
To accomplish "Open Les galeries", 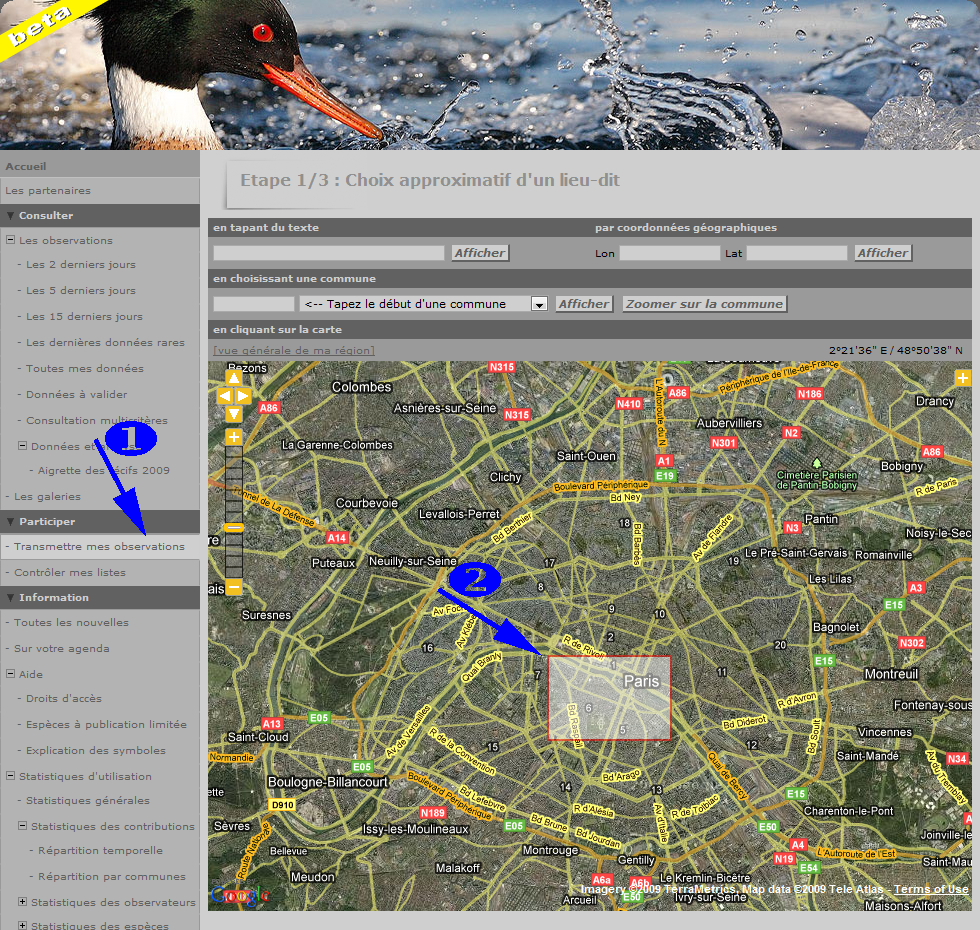I will click(x=48, y=497).
